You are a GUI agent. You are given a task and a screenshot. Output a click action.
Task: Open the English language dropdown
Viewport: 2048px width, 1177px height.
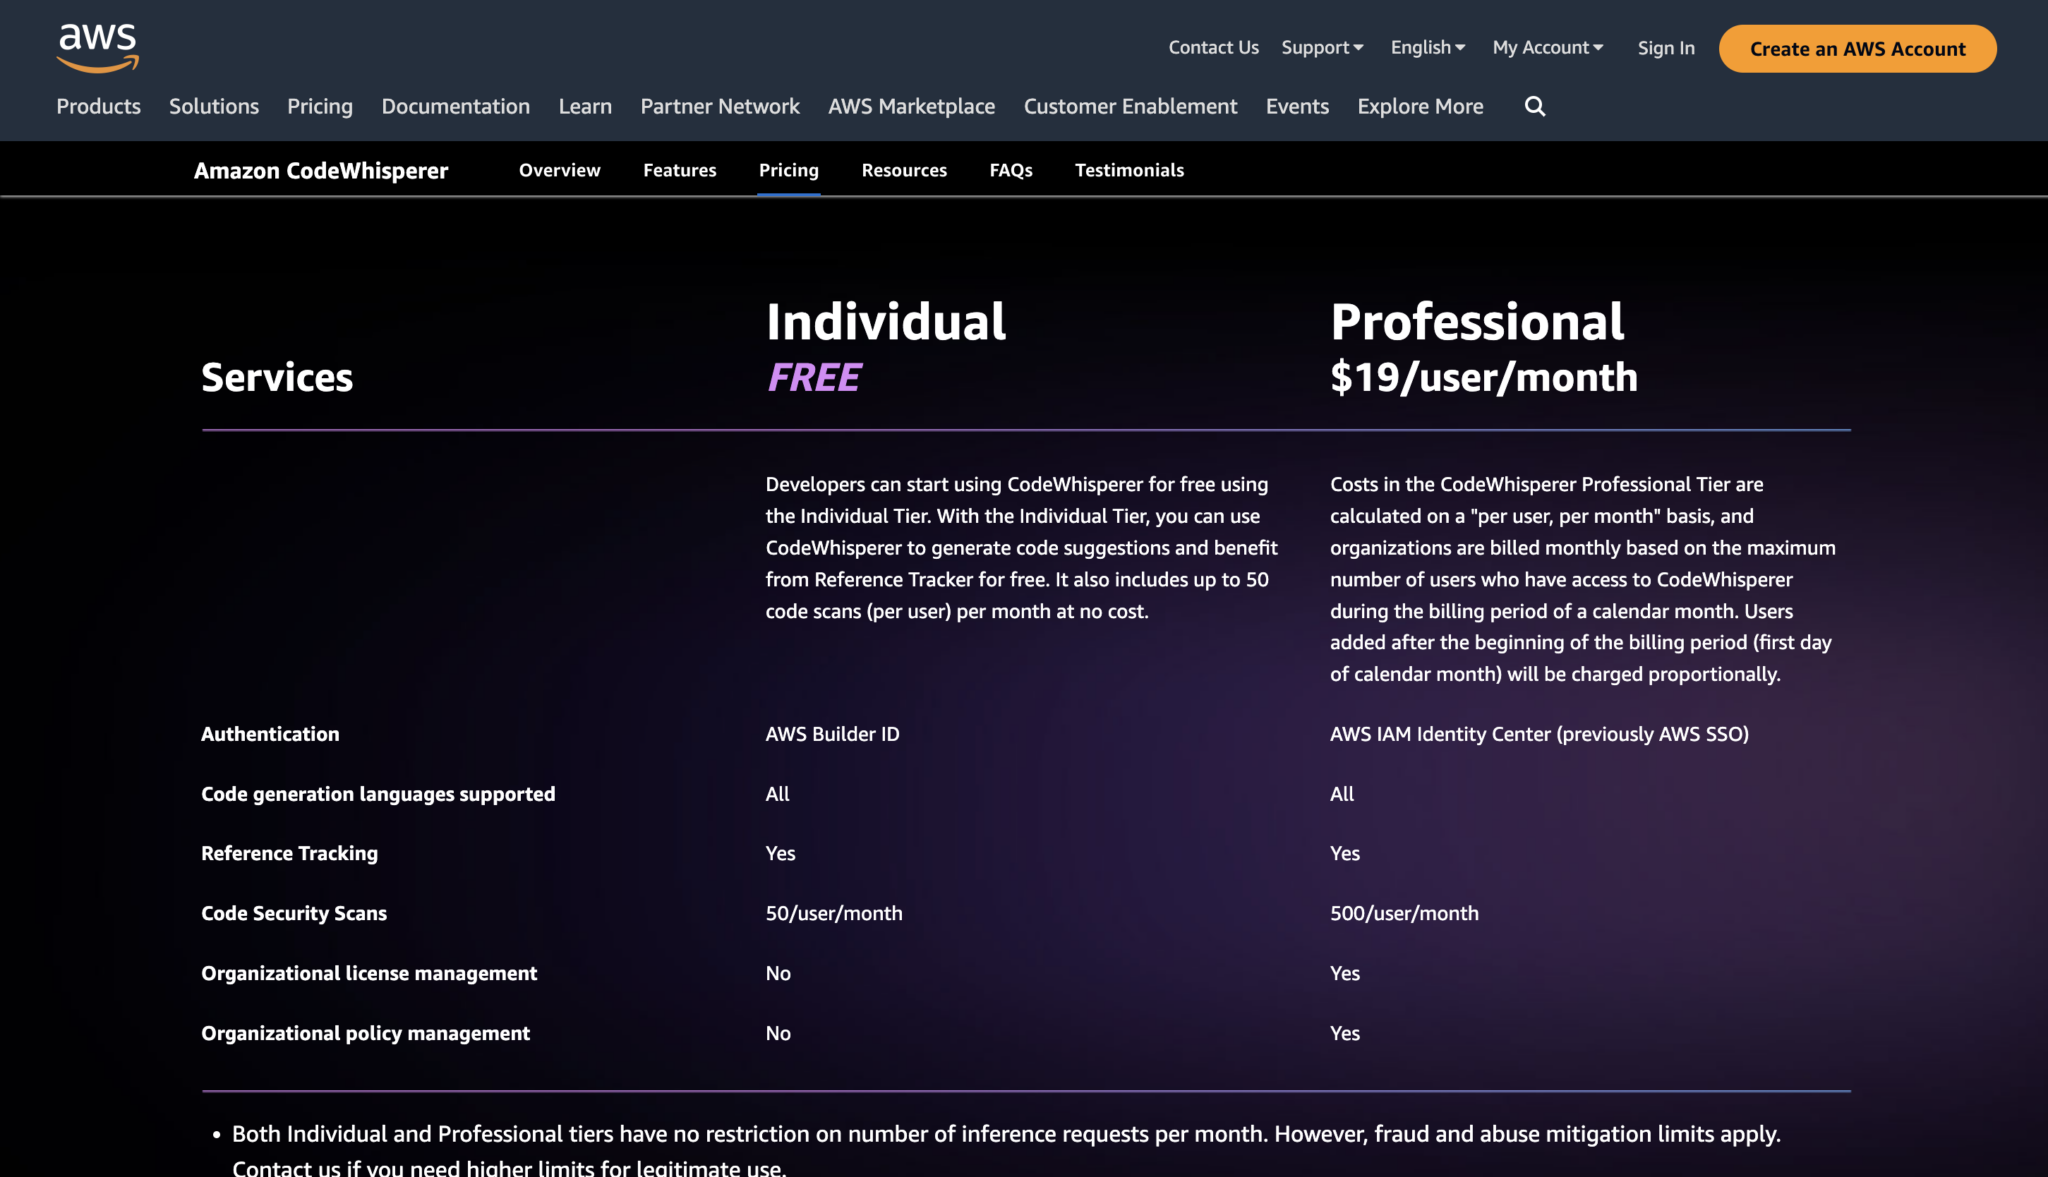coord(1427,47)
